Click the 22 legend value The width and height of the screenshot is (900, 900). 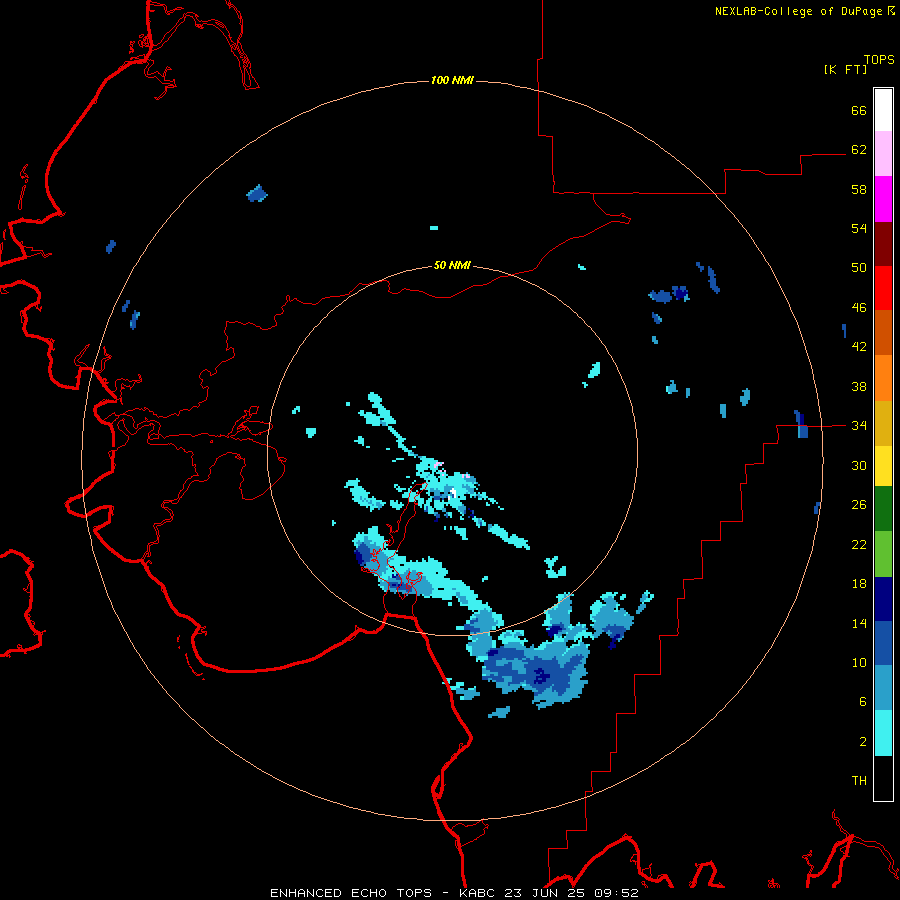[x=859, y=544]
